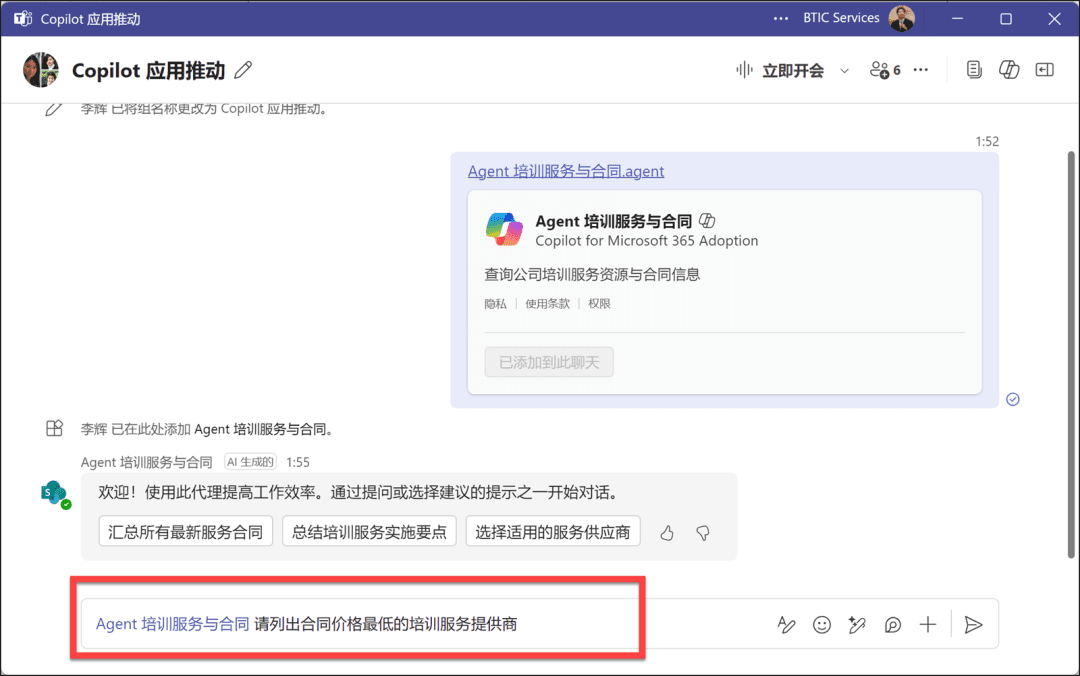1080x676 pixels.
Task: Open the side panel pop-out icon
Action: [1045, 70]
